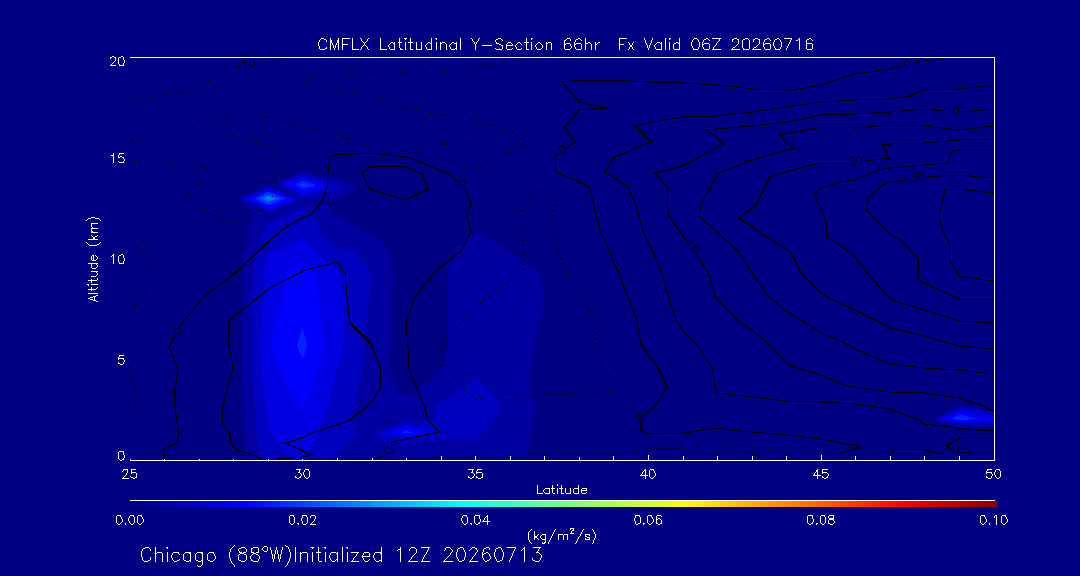Click the 0.10 maximum colorbar label
Viewport: 1080px width, 576px height.
pyautogui.click(x=993, y=520)
